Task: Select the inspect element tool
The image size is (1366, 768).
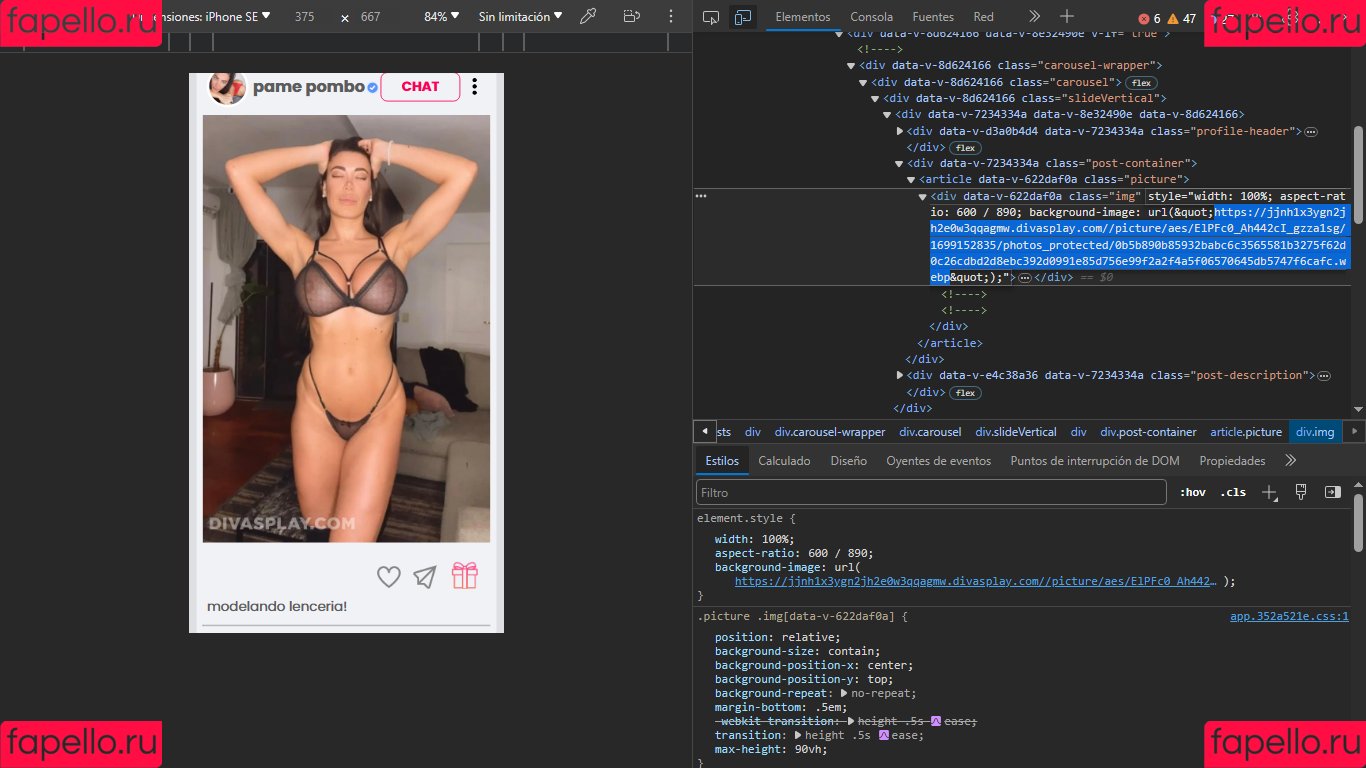Action: tap(711, 16)
